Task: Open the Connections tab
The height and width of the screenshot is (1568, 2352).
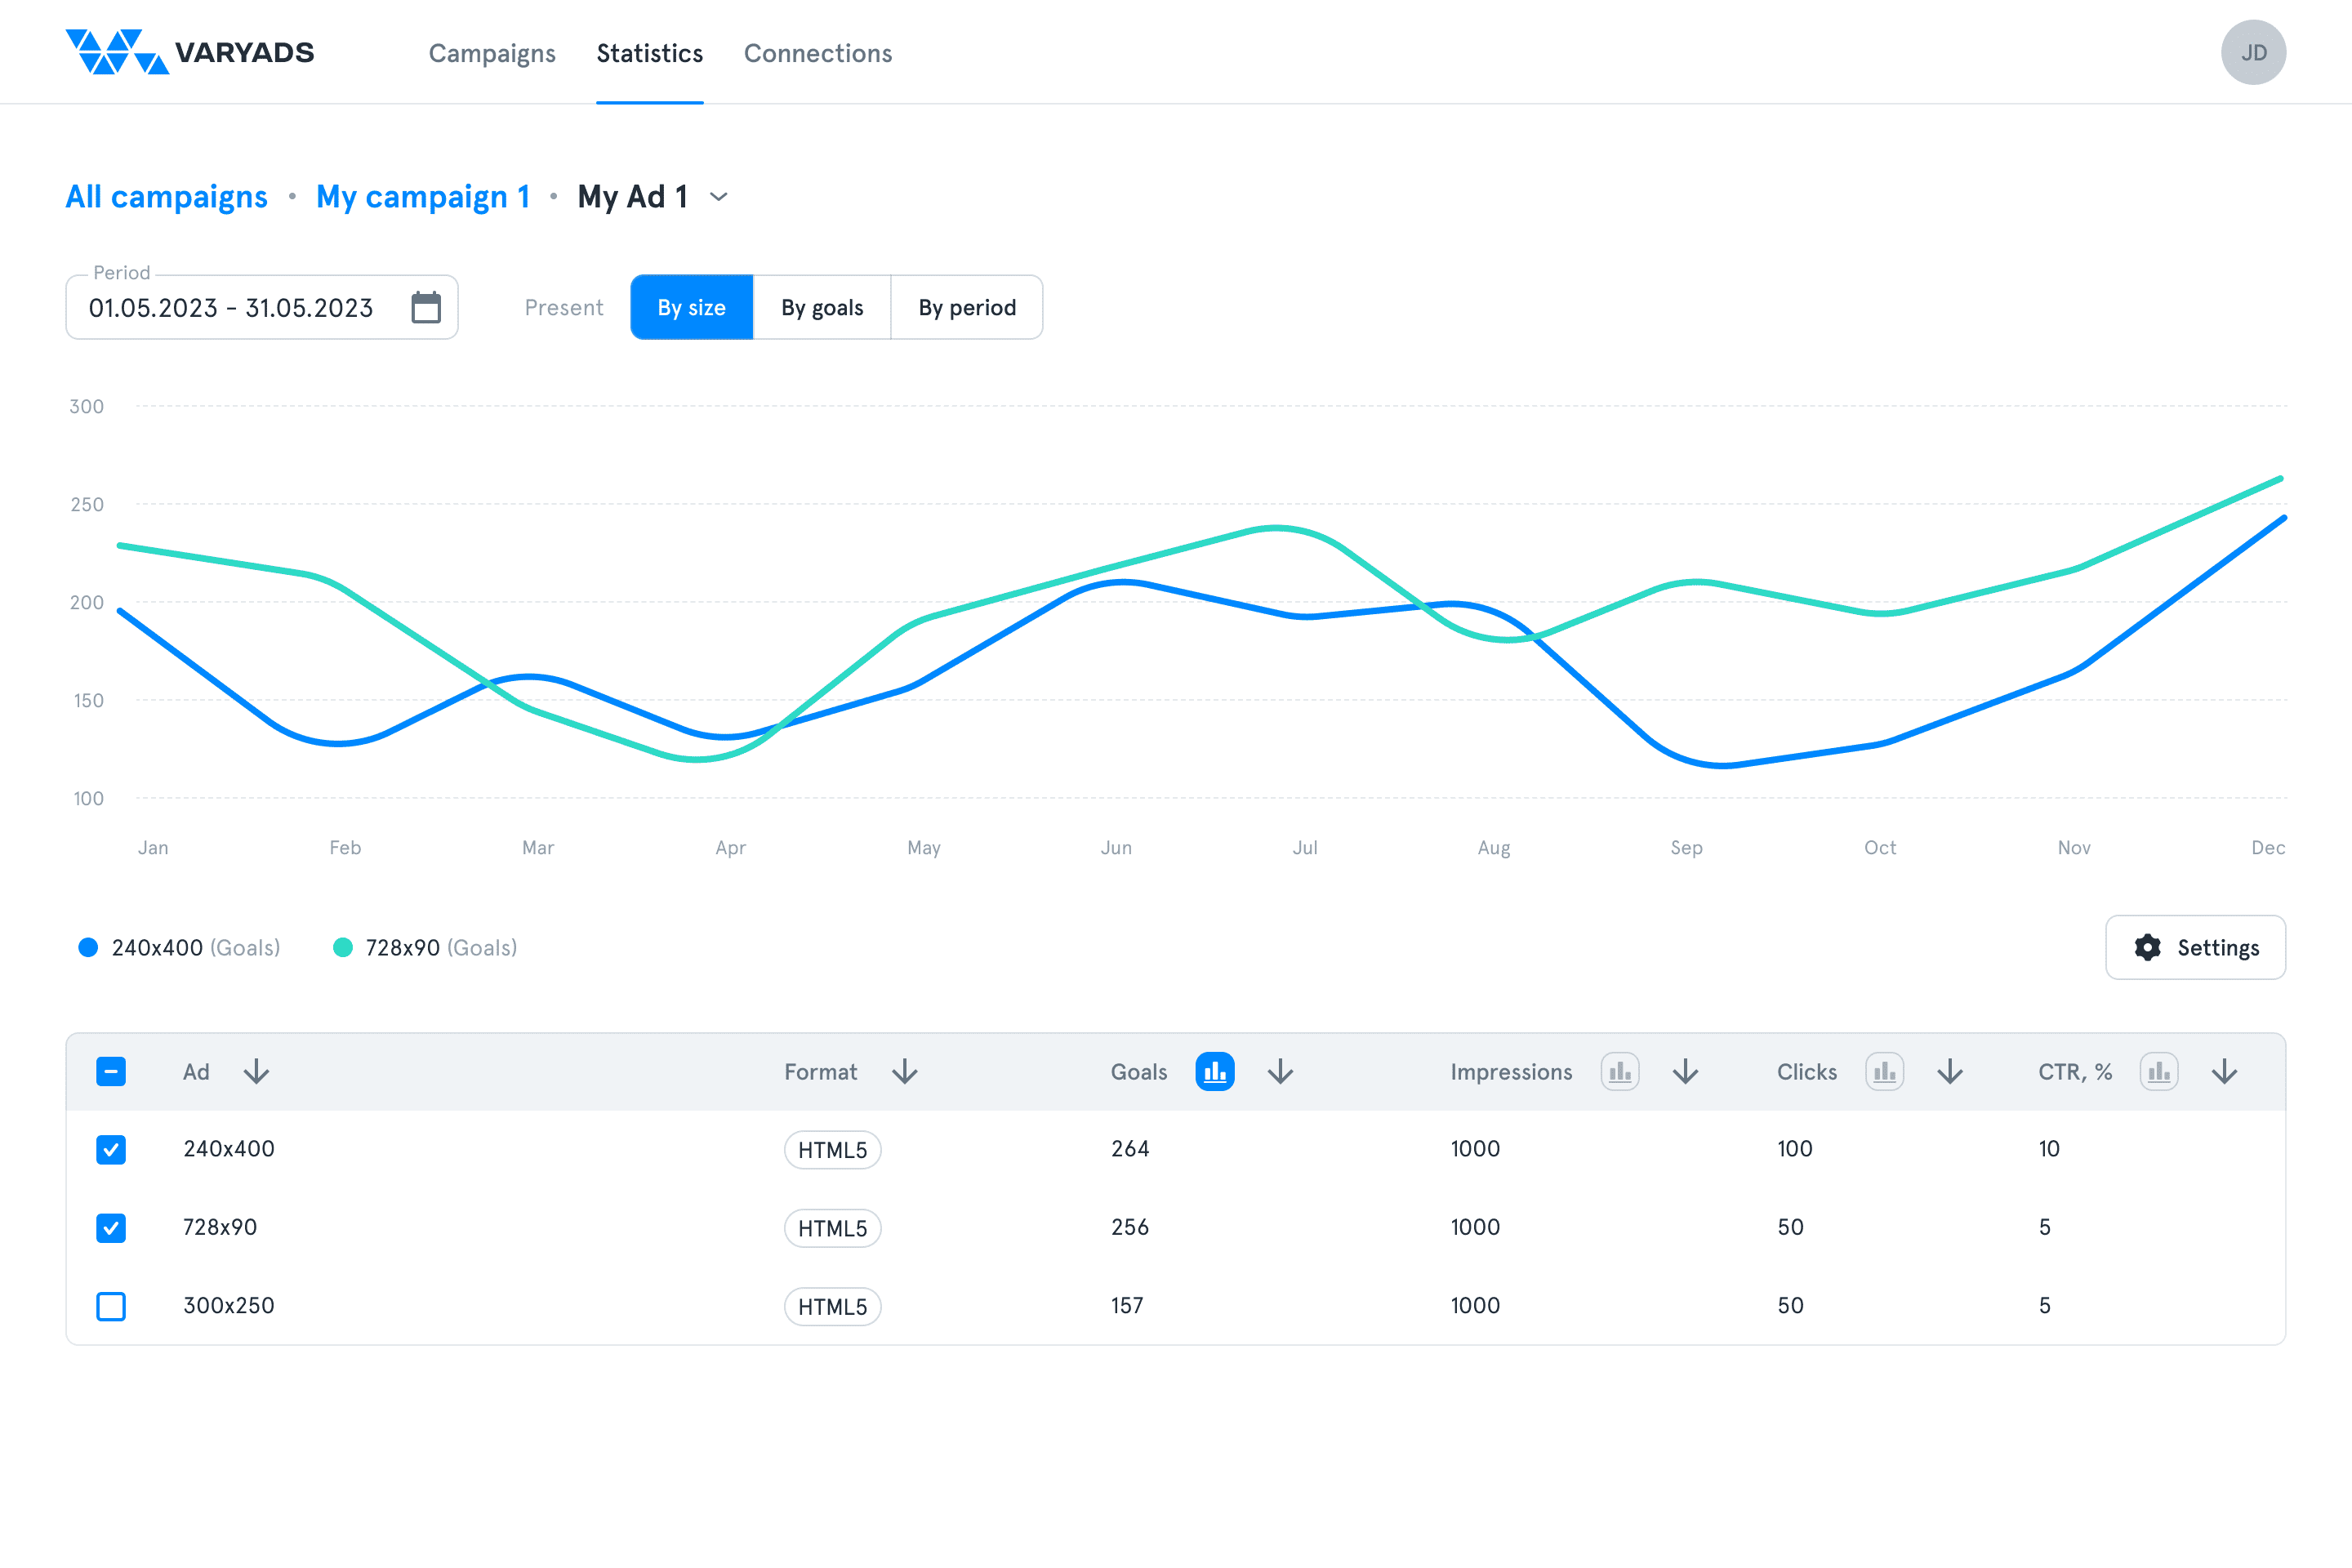Action: click(817, 53)
